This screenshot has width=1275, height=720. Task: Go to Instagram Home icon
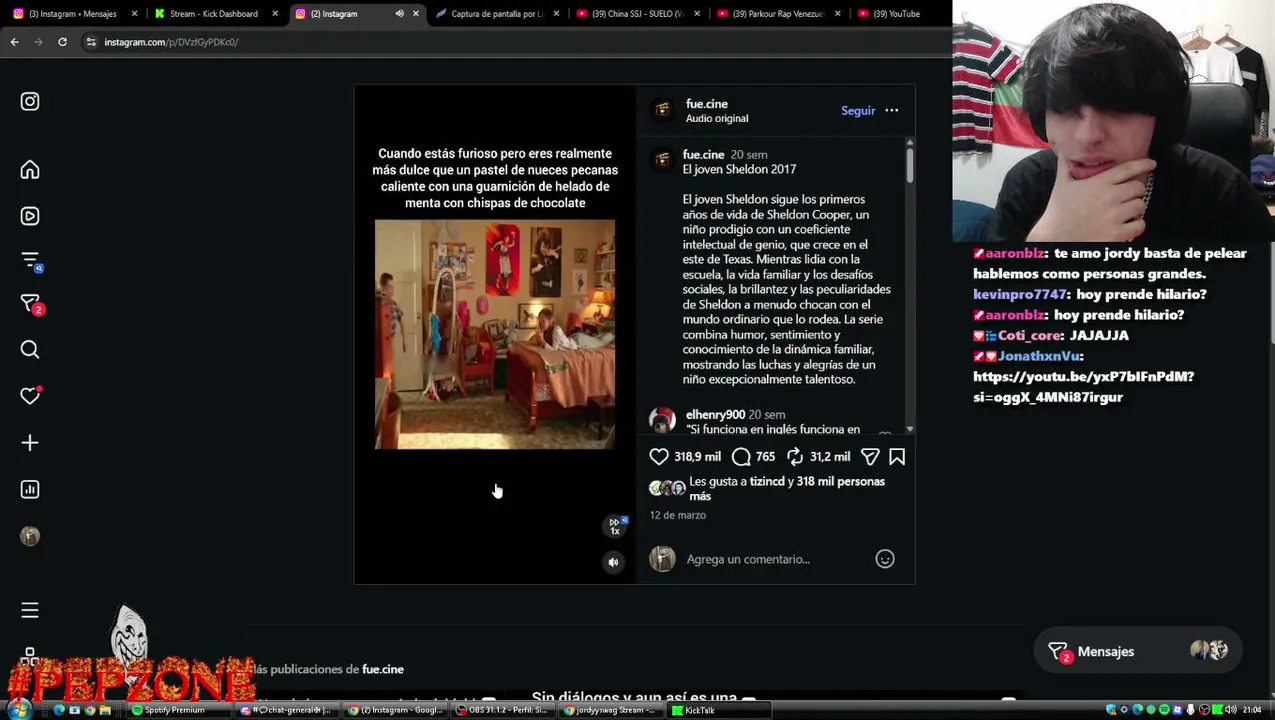click(x=30, y=170)
